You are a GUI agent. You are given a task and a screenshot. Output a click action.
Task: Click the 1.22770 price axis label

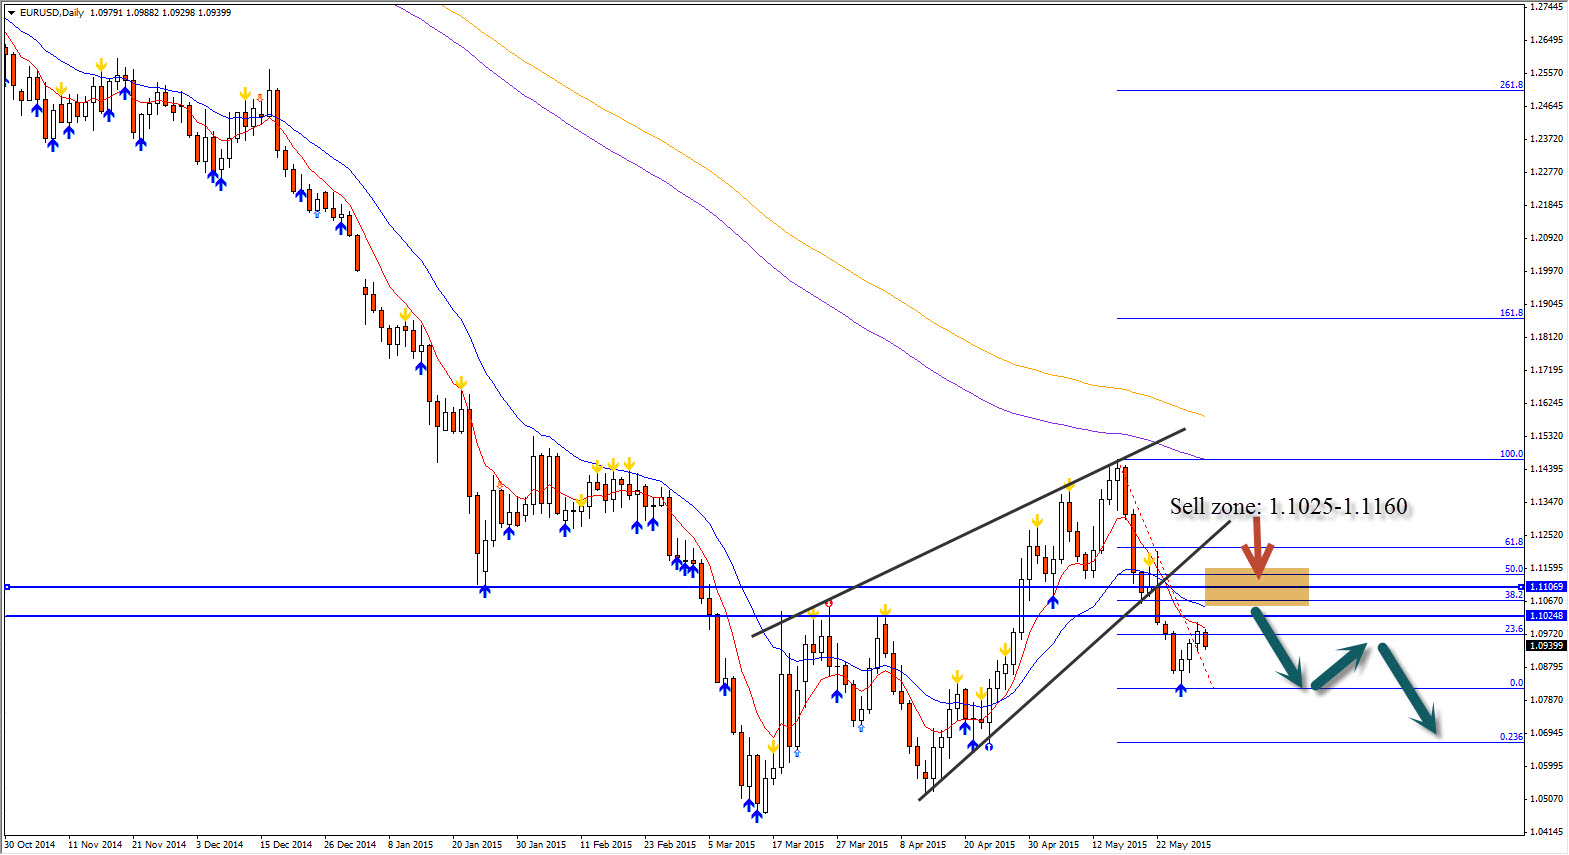tap(1547, 172)
